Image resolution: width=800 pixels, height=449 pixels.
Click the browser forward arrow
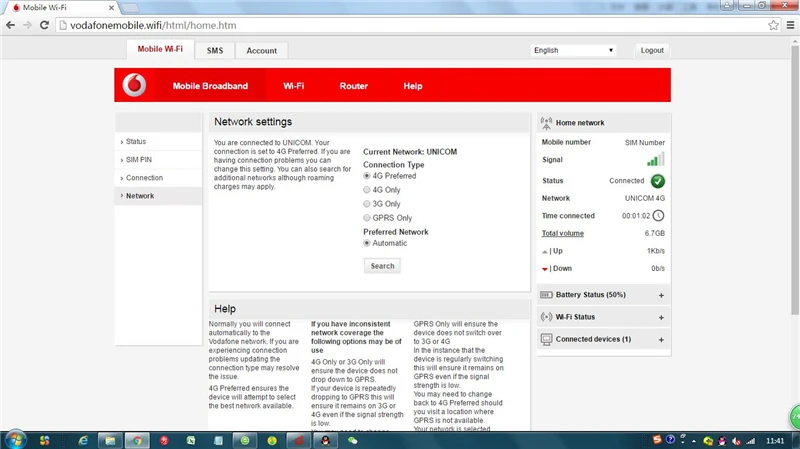(27, 25)
